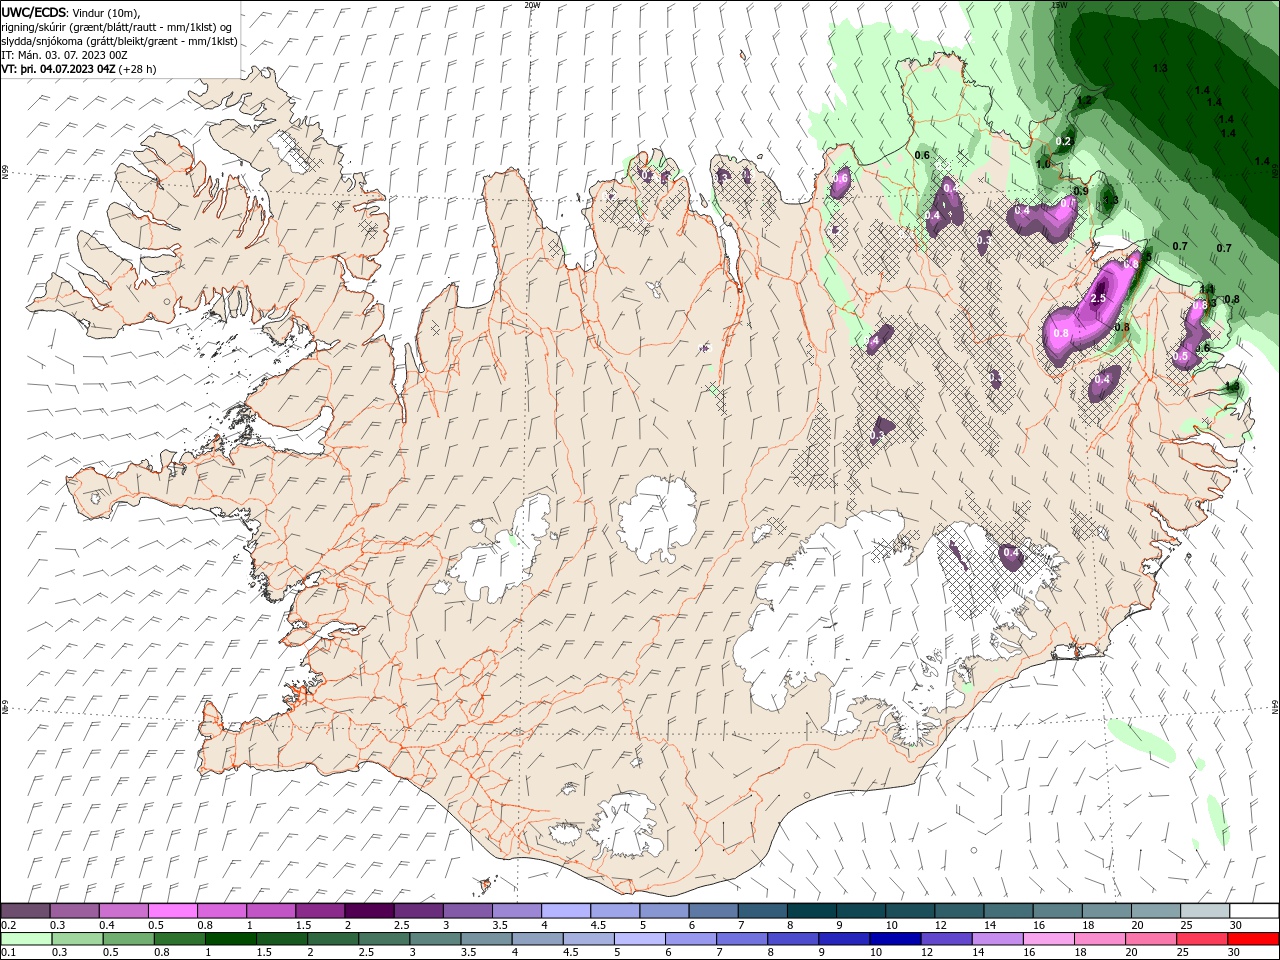This screenshot has width=1280, height=960.
Task: Pick dark teal snow swatch between 8 and 9
Action: [812, 911]
